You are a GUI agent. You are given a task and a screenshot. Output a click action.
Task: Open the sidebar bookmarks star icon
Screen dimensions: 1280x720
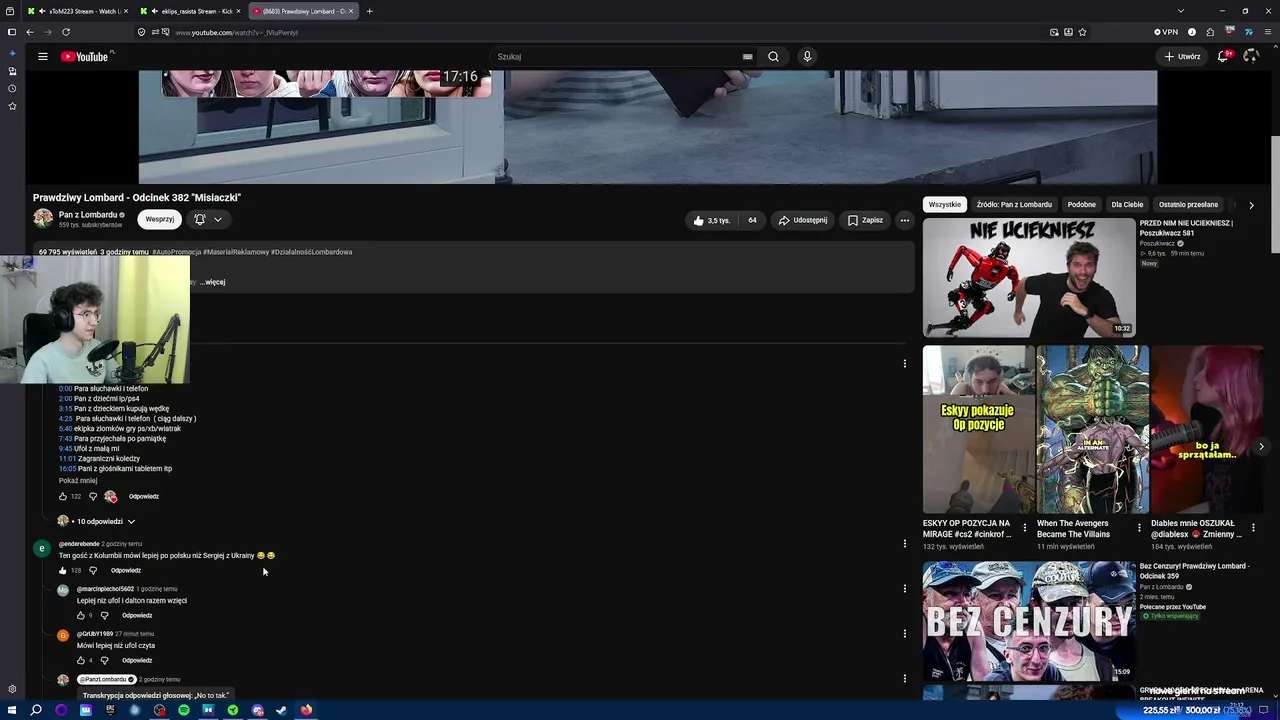coord(12,106)
